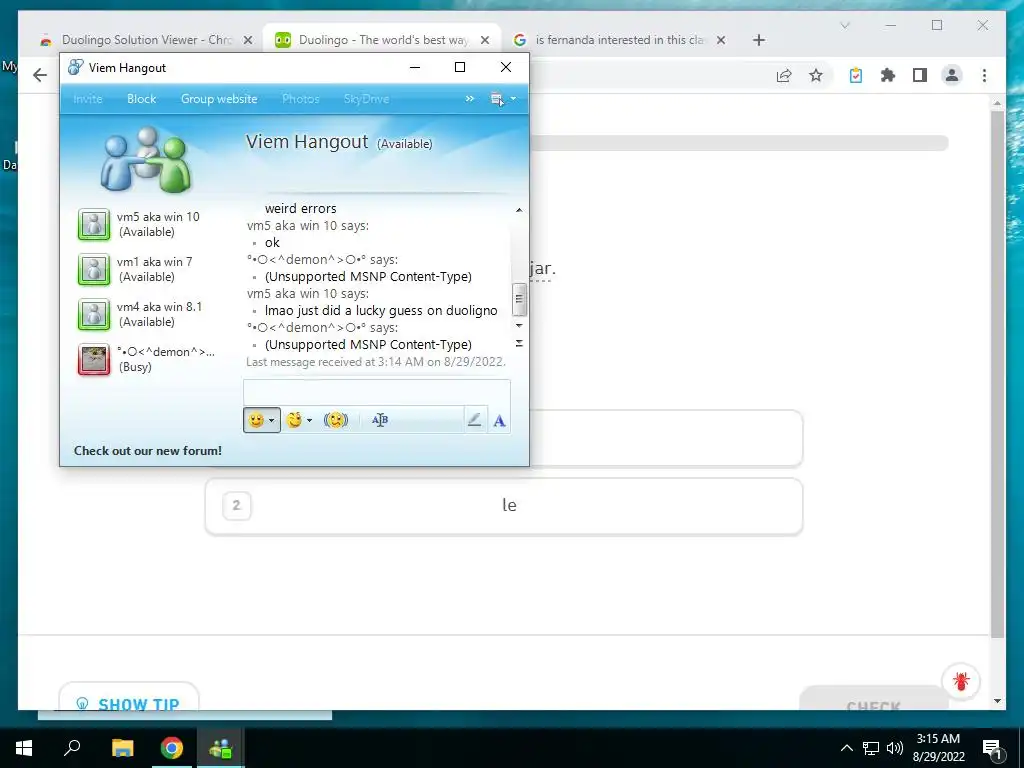The image size is (1024, 768).
Task: Expand the emoticon dropdown arrow
Action: coord(272,421)
